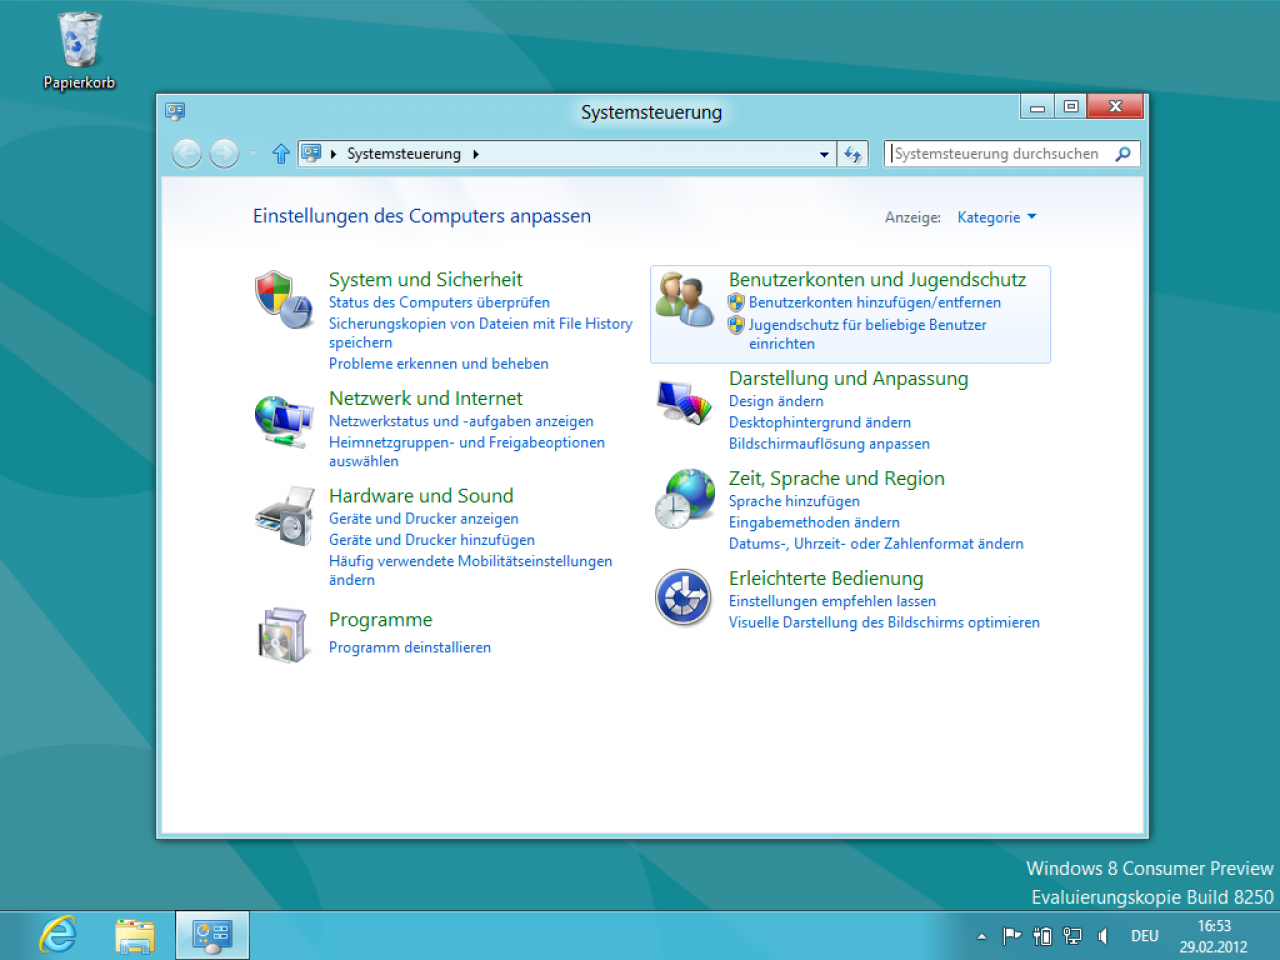1280x960 pixels.
Task: Click Einstellungen empfehlen lassen link
Action: pos(832,602)
